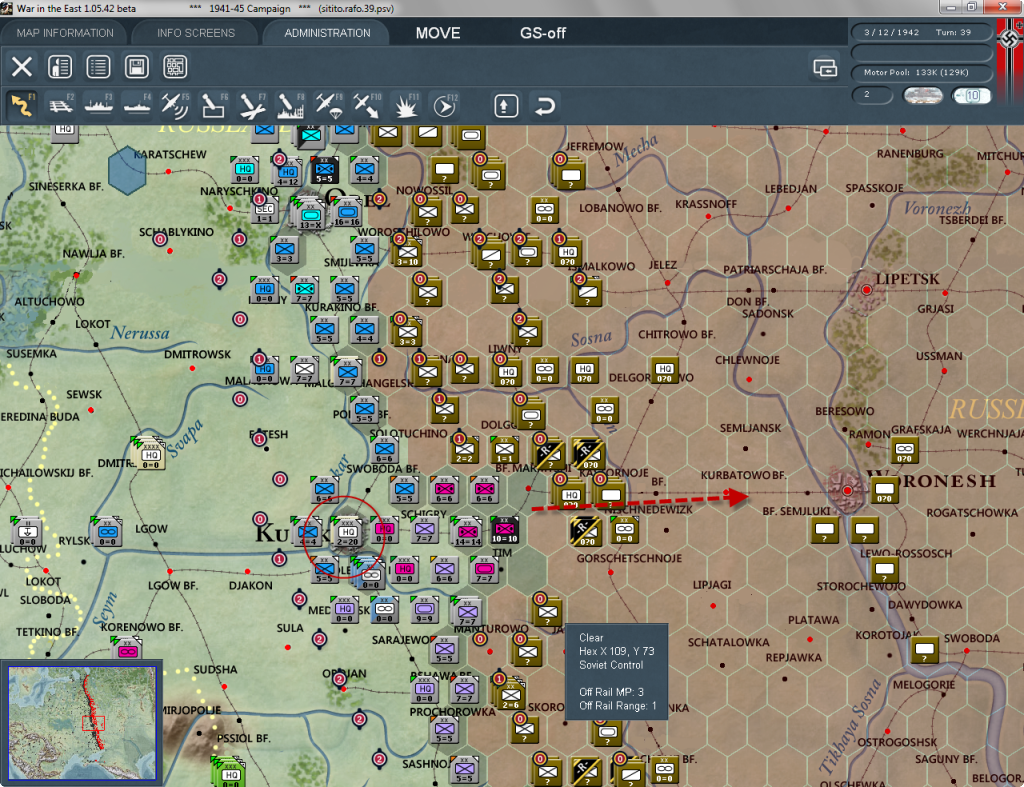1024x787 pixels.
Task: Click the LIPETSK city red dot
Action: [867, 289]
